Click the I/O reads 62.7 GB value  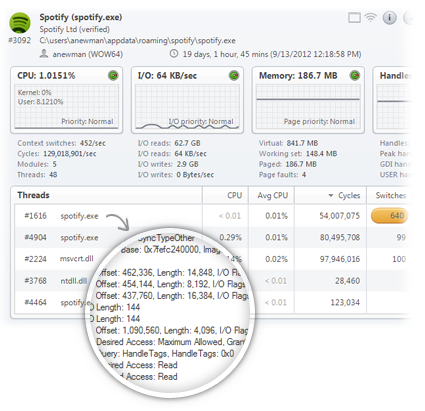187,143
